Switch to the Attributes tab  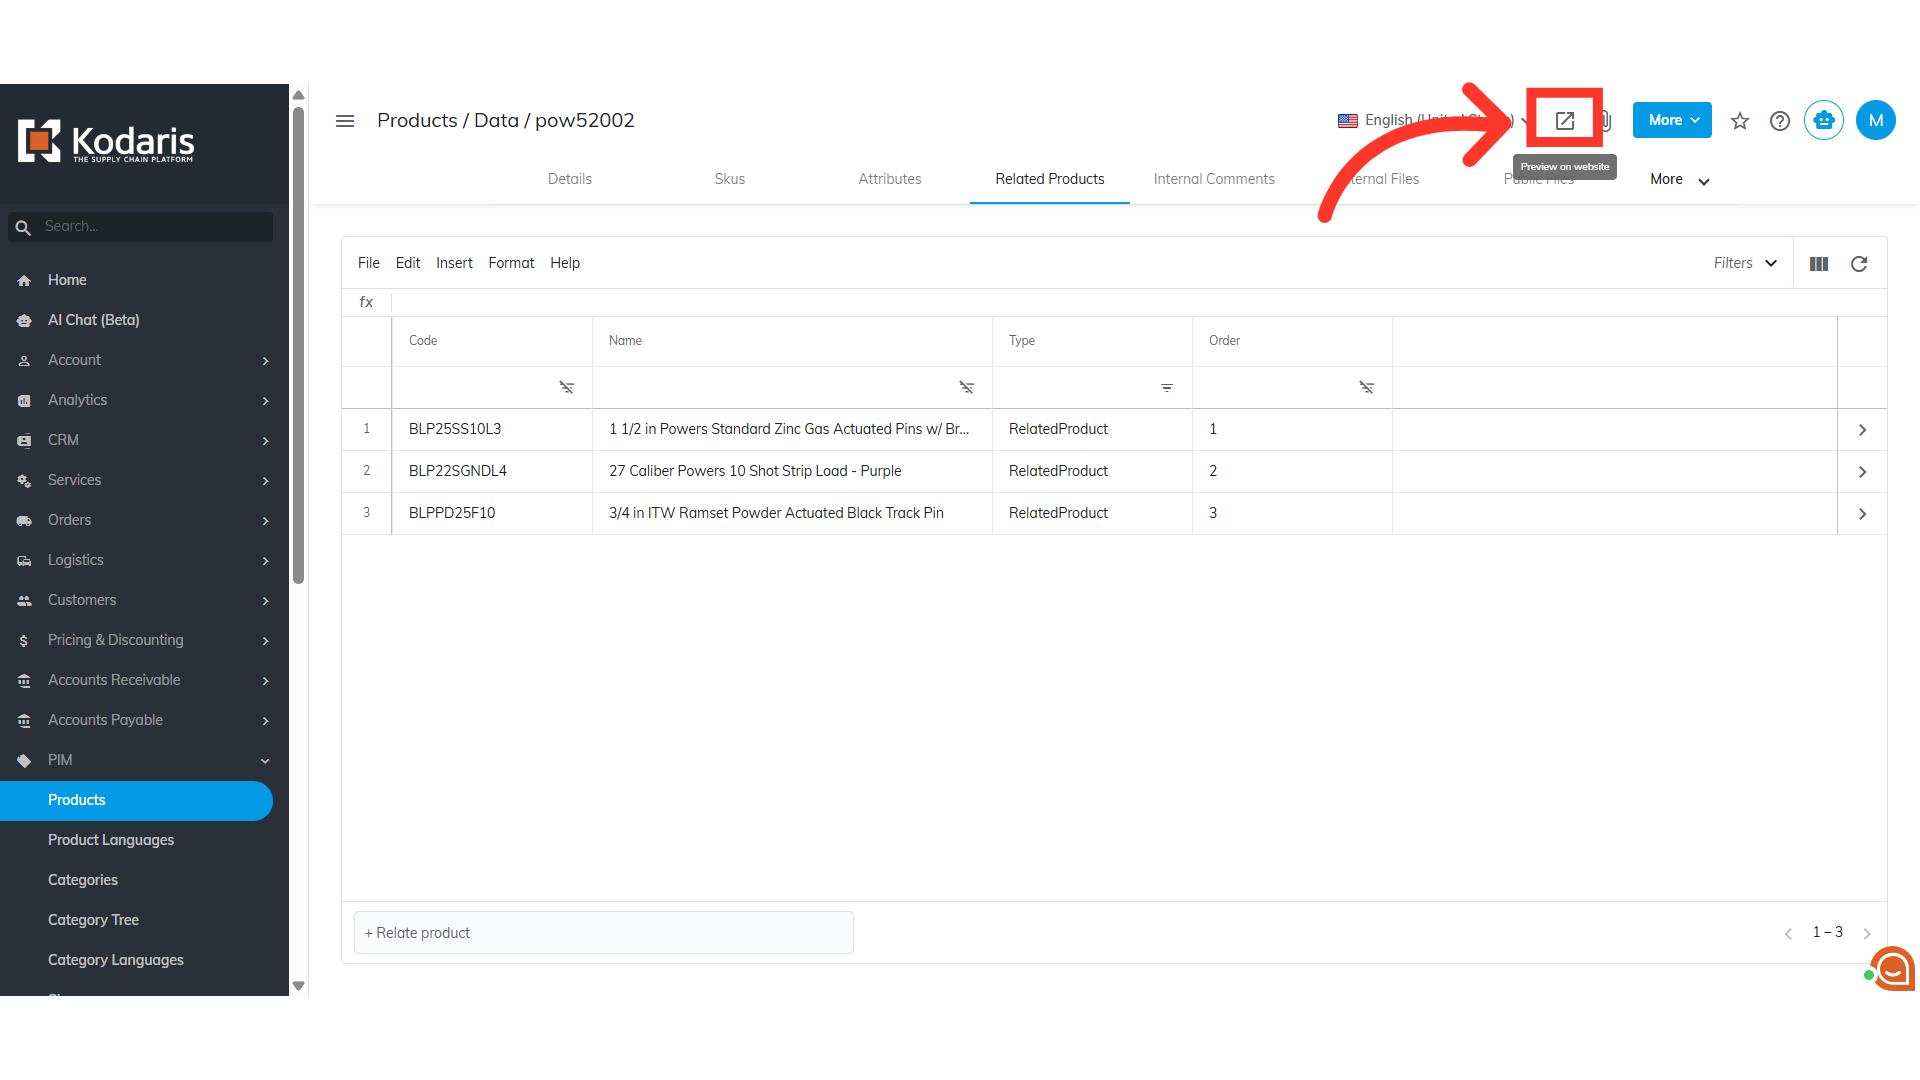(x=889, y=179)
